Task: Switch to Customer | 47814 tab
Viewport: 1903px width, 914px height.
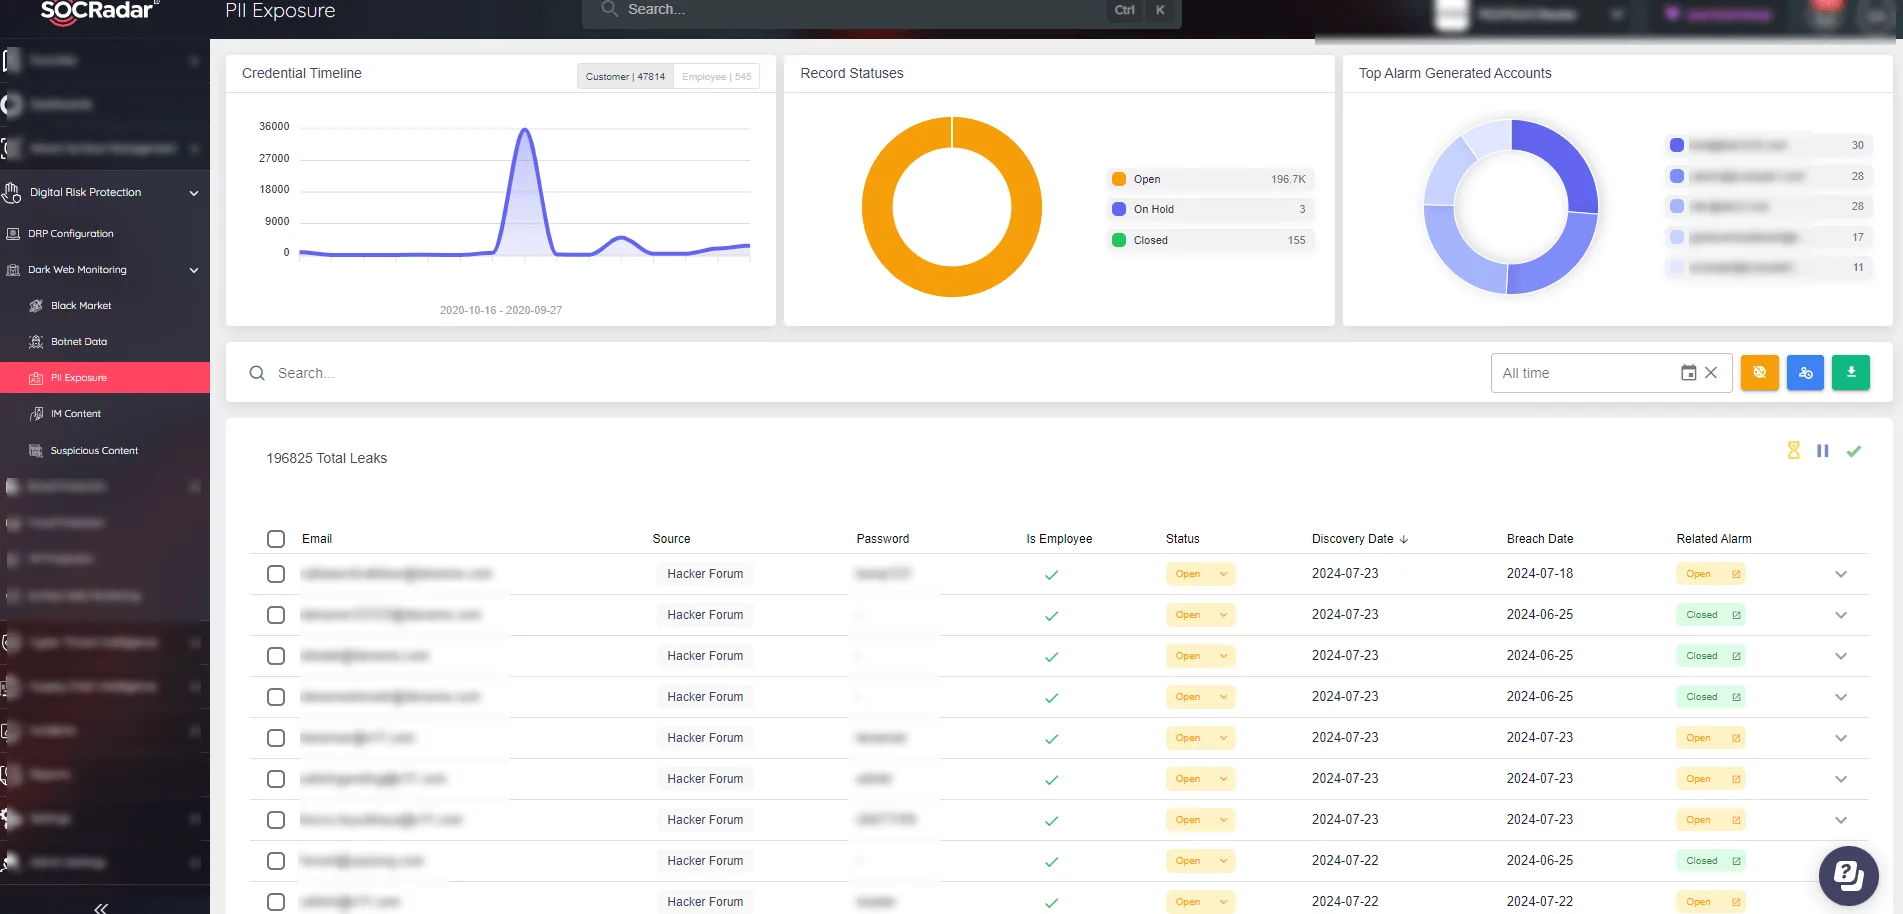Action: pyautogui.click(x=625, y=76)
